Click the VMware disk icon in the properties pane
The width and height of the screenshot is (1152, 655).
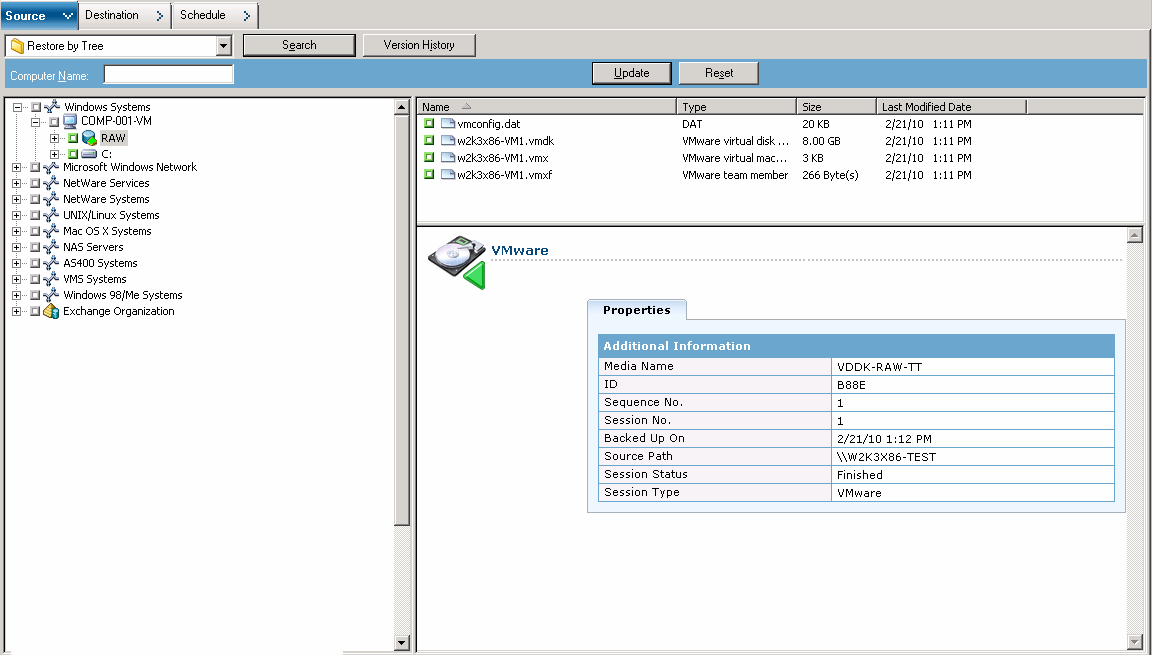click(x=456, y=255)
